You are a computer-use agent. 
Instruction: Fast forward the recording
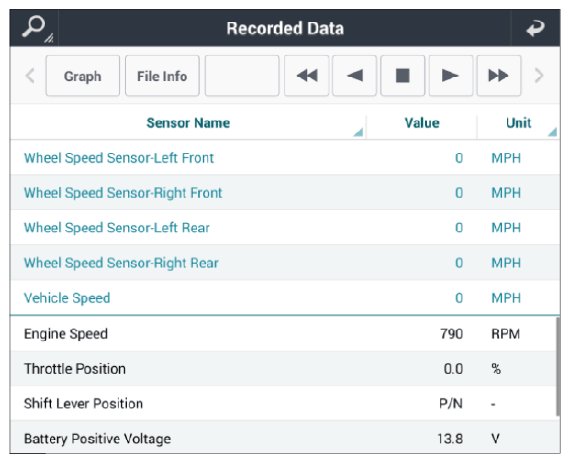click(x=499, y=76)
